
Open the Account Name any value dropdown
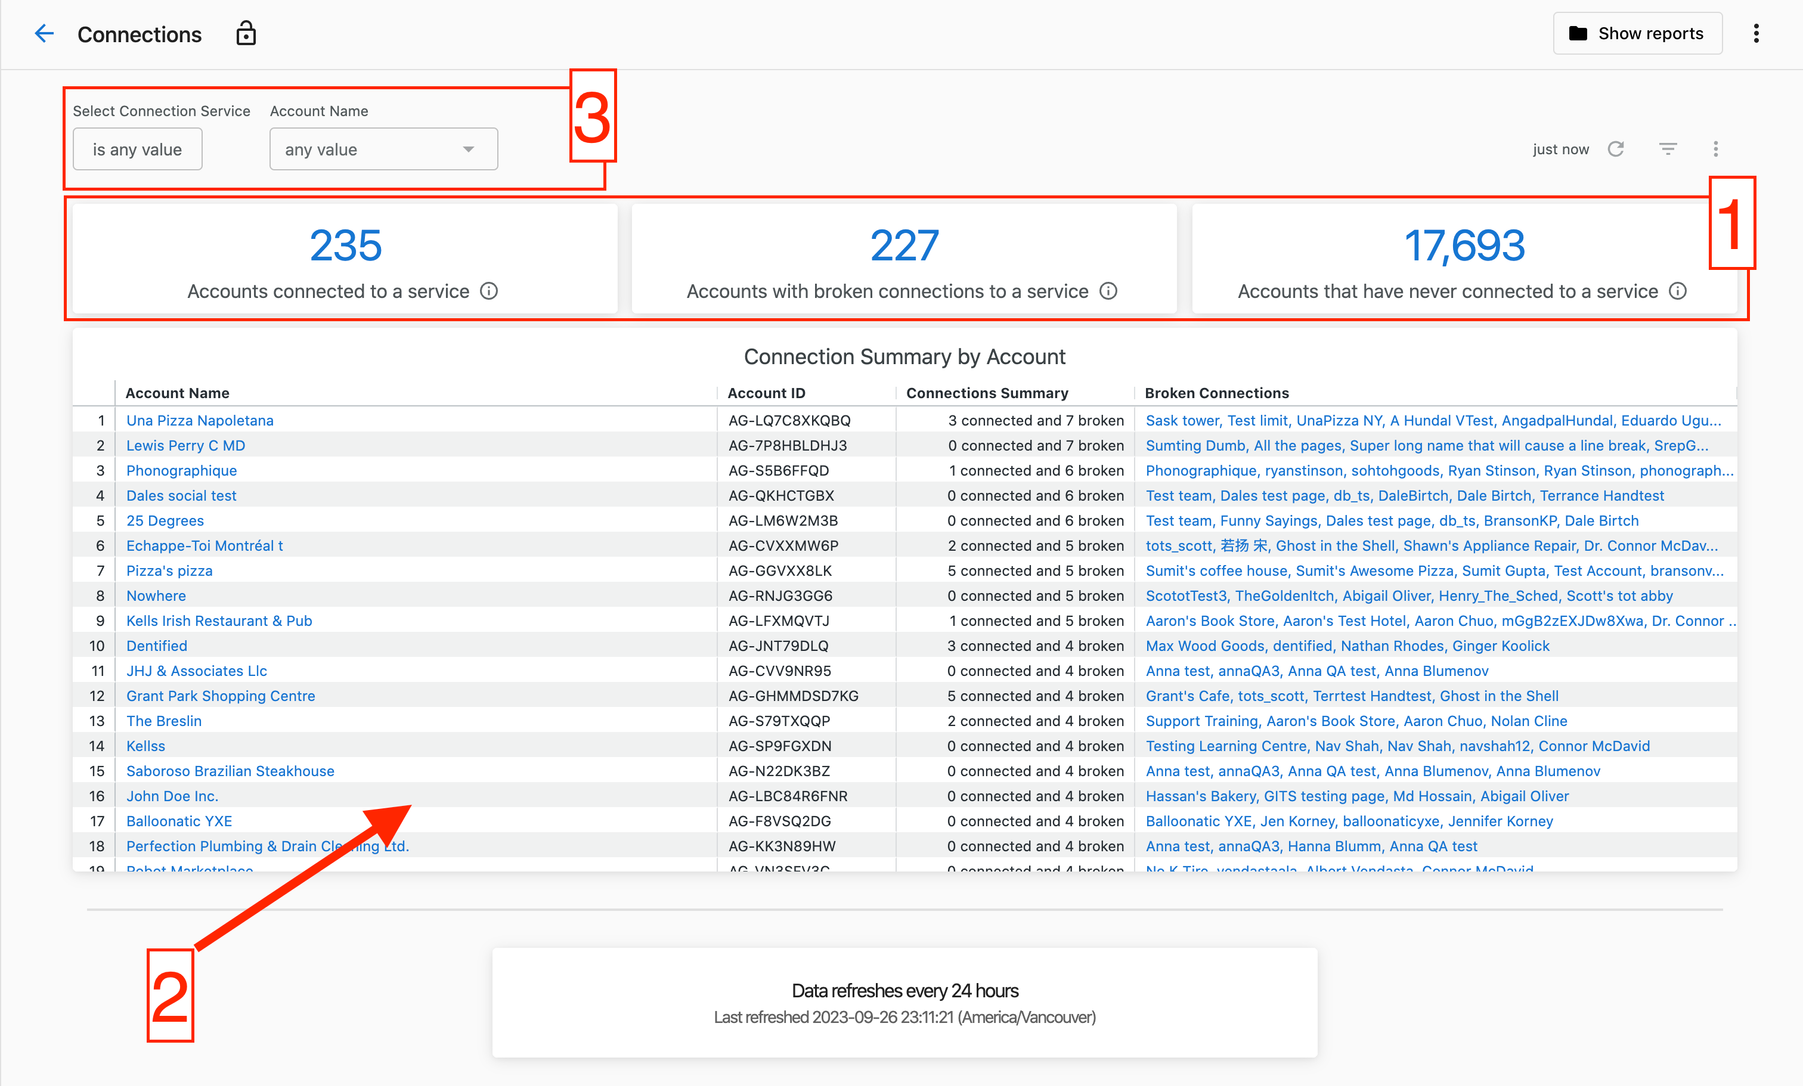tap(383, 149)
